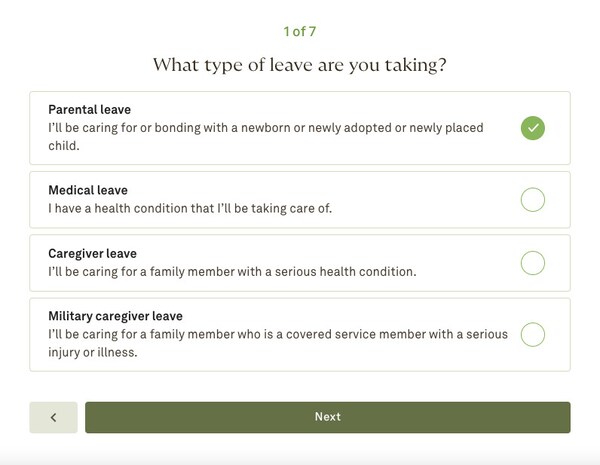The width and height of the screenshot is (600, 465).
Task: Pick the Military caregiver leave radio circle
Action: 533,334
